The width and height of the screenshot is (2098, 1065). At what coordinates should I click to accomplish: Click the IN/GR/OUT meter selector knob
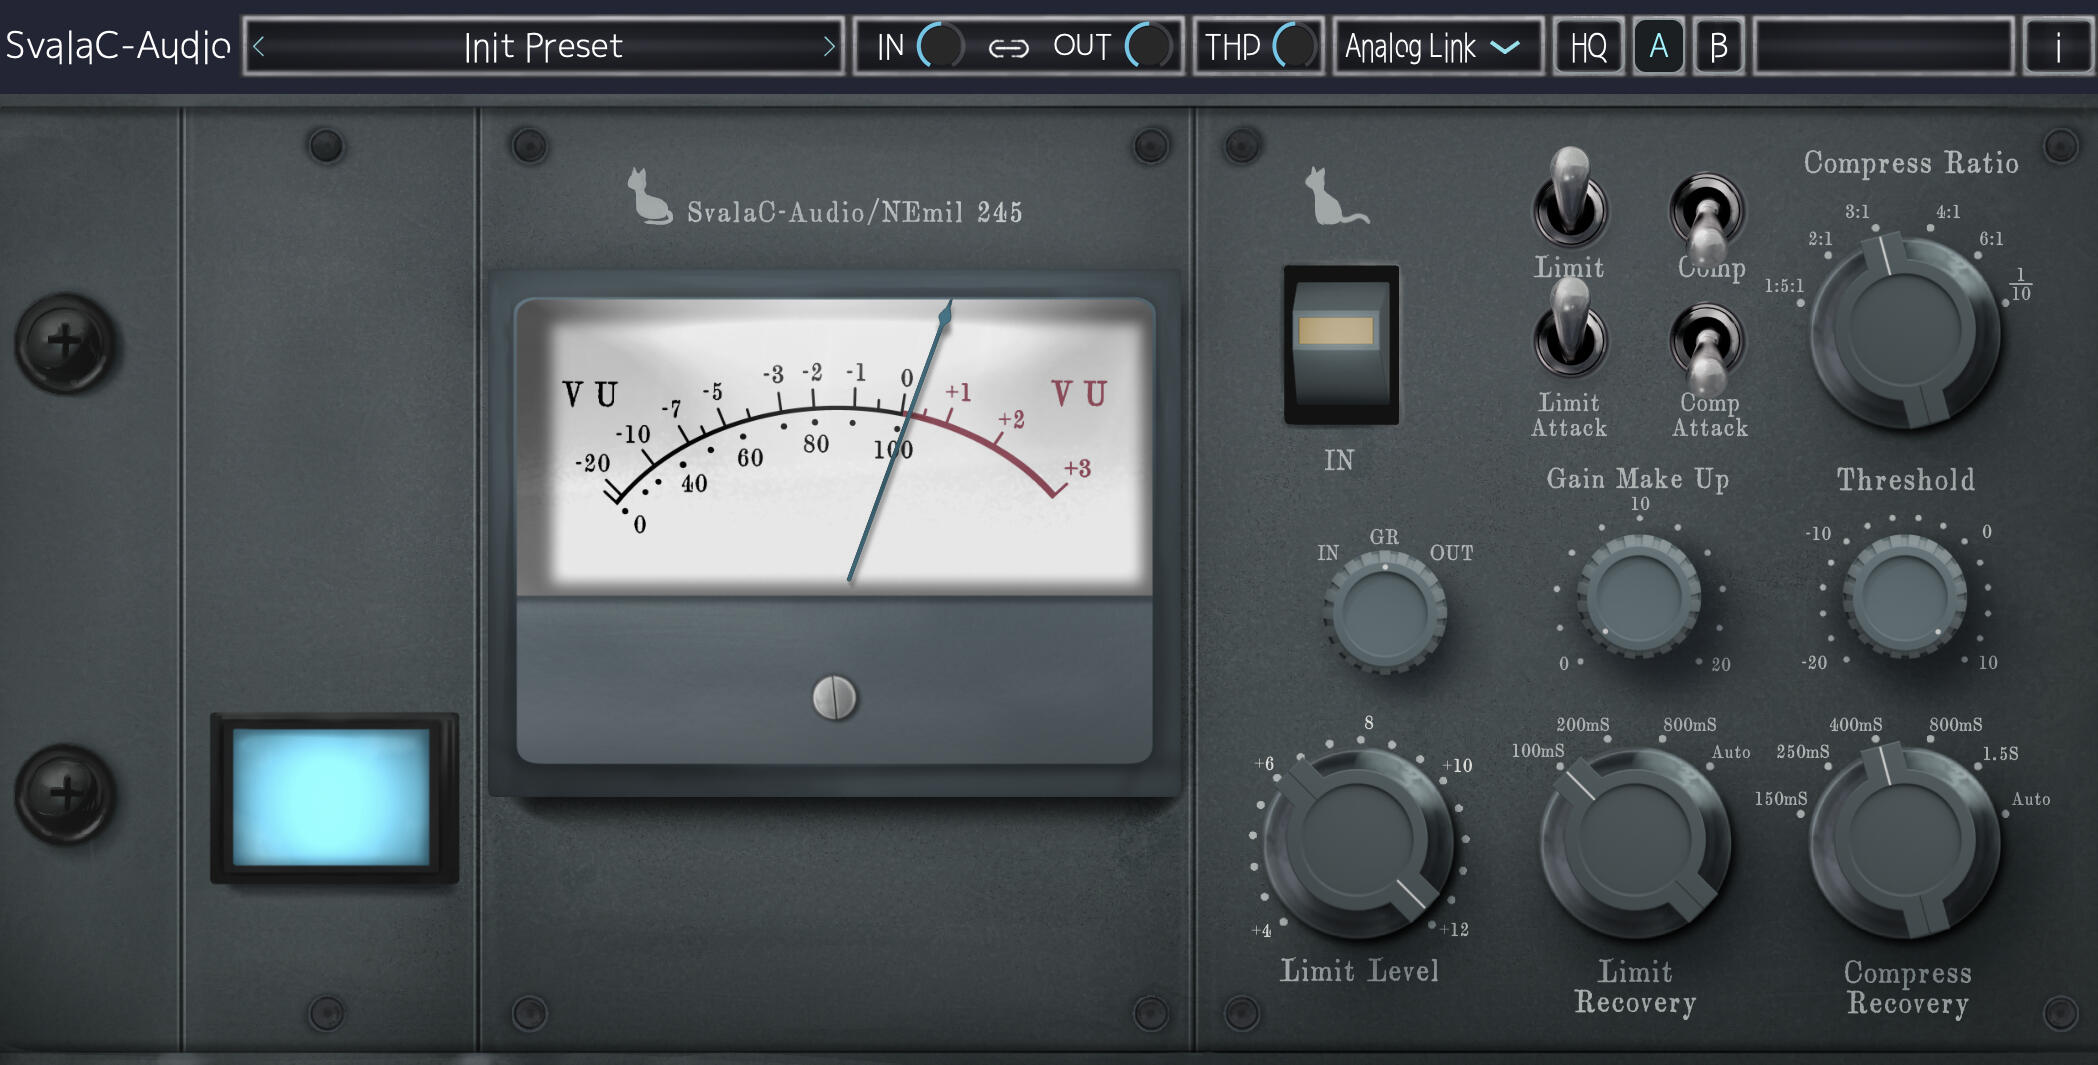[x=1385, y=612]
